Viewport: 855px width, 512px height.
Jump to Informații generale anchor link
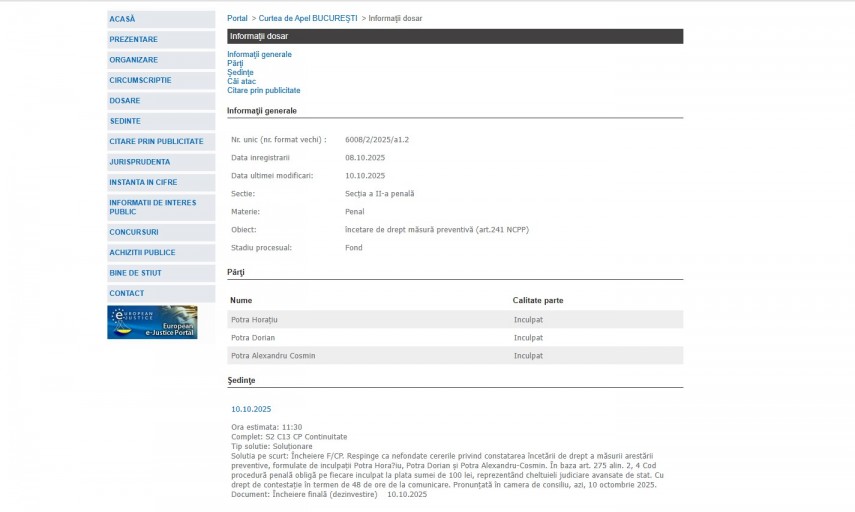259,54
